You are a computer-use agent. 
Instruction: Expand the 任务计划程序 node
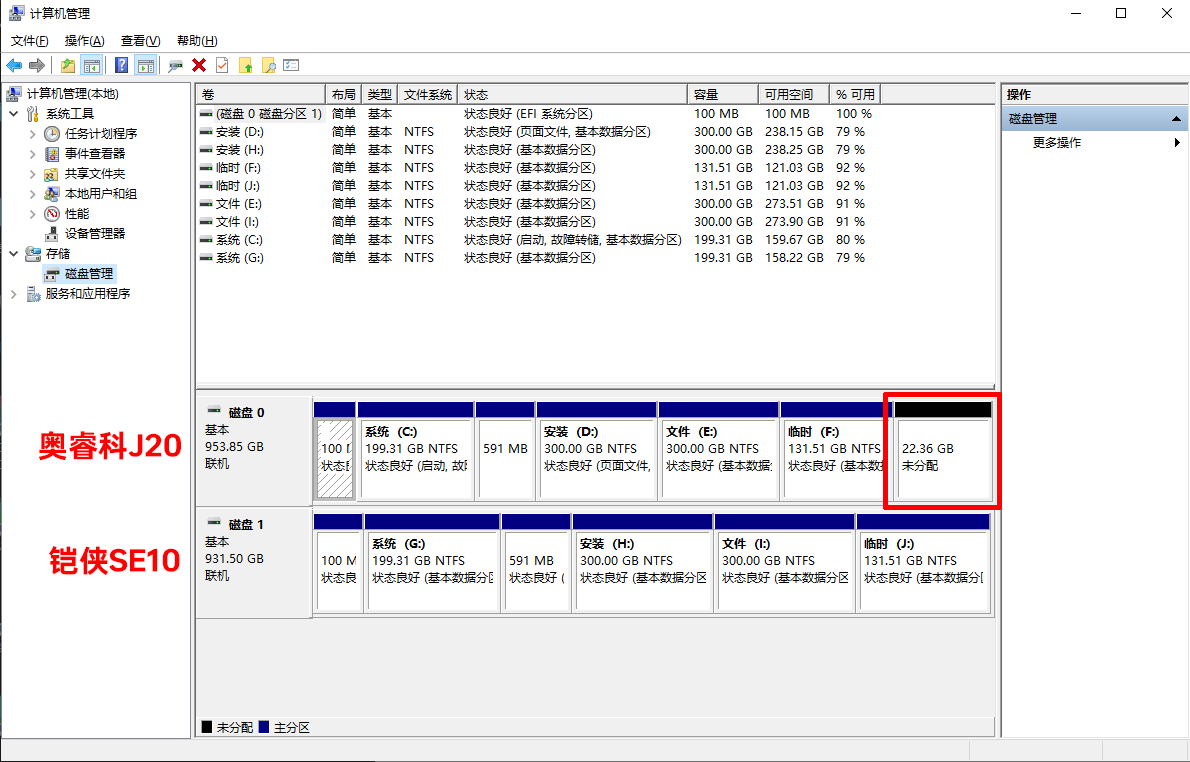(32, 134)
